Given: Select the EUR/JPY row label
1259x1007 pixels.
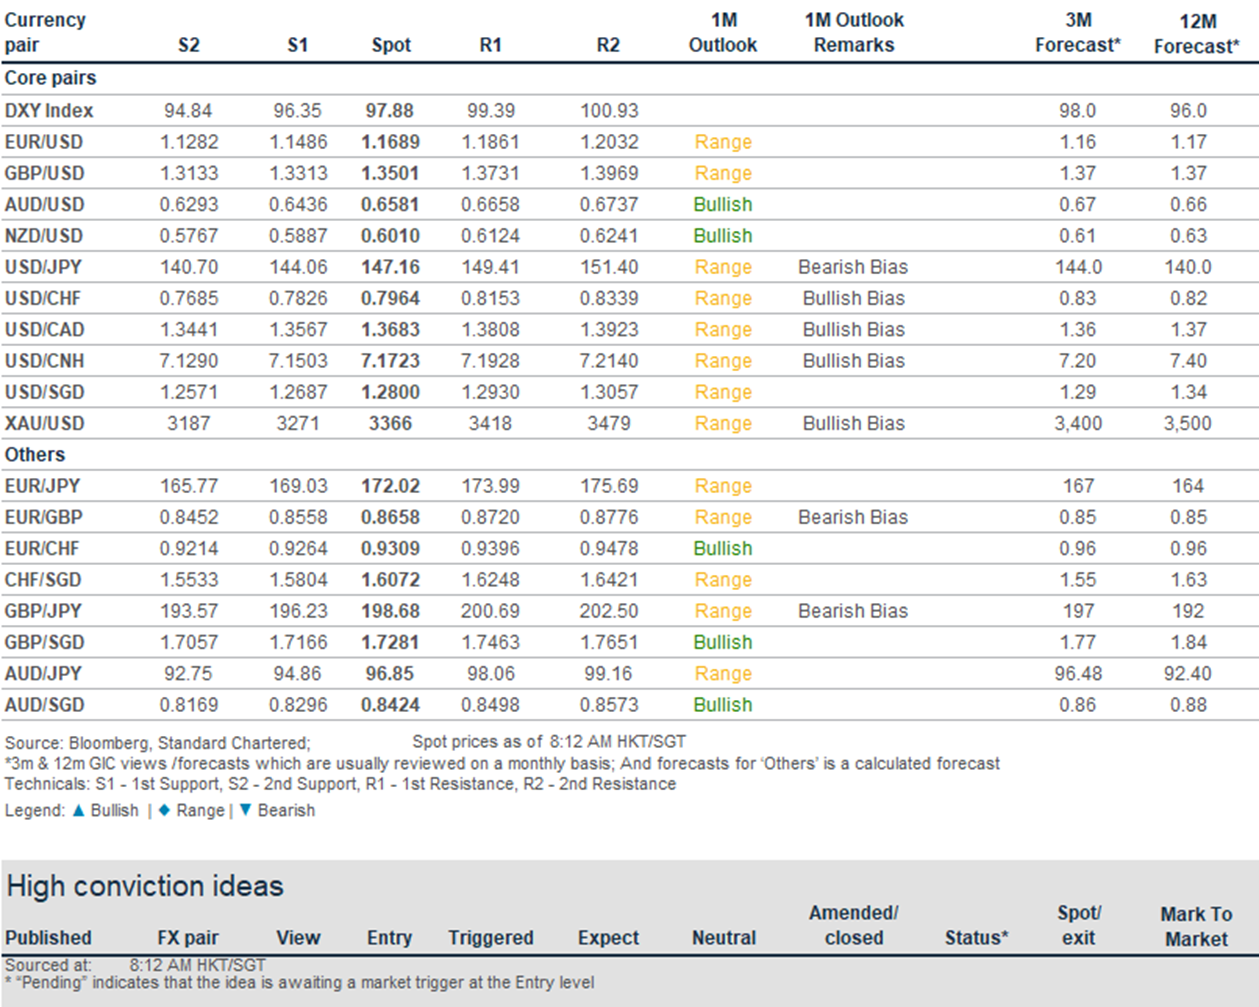Looking at the screenshot, I should pyautogui.click(x=44, y=486).
